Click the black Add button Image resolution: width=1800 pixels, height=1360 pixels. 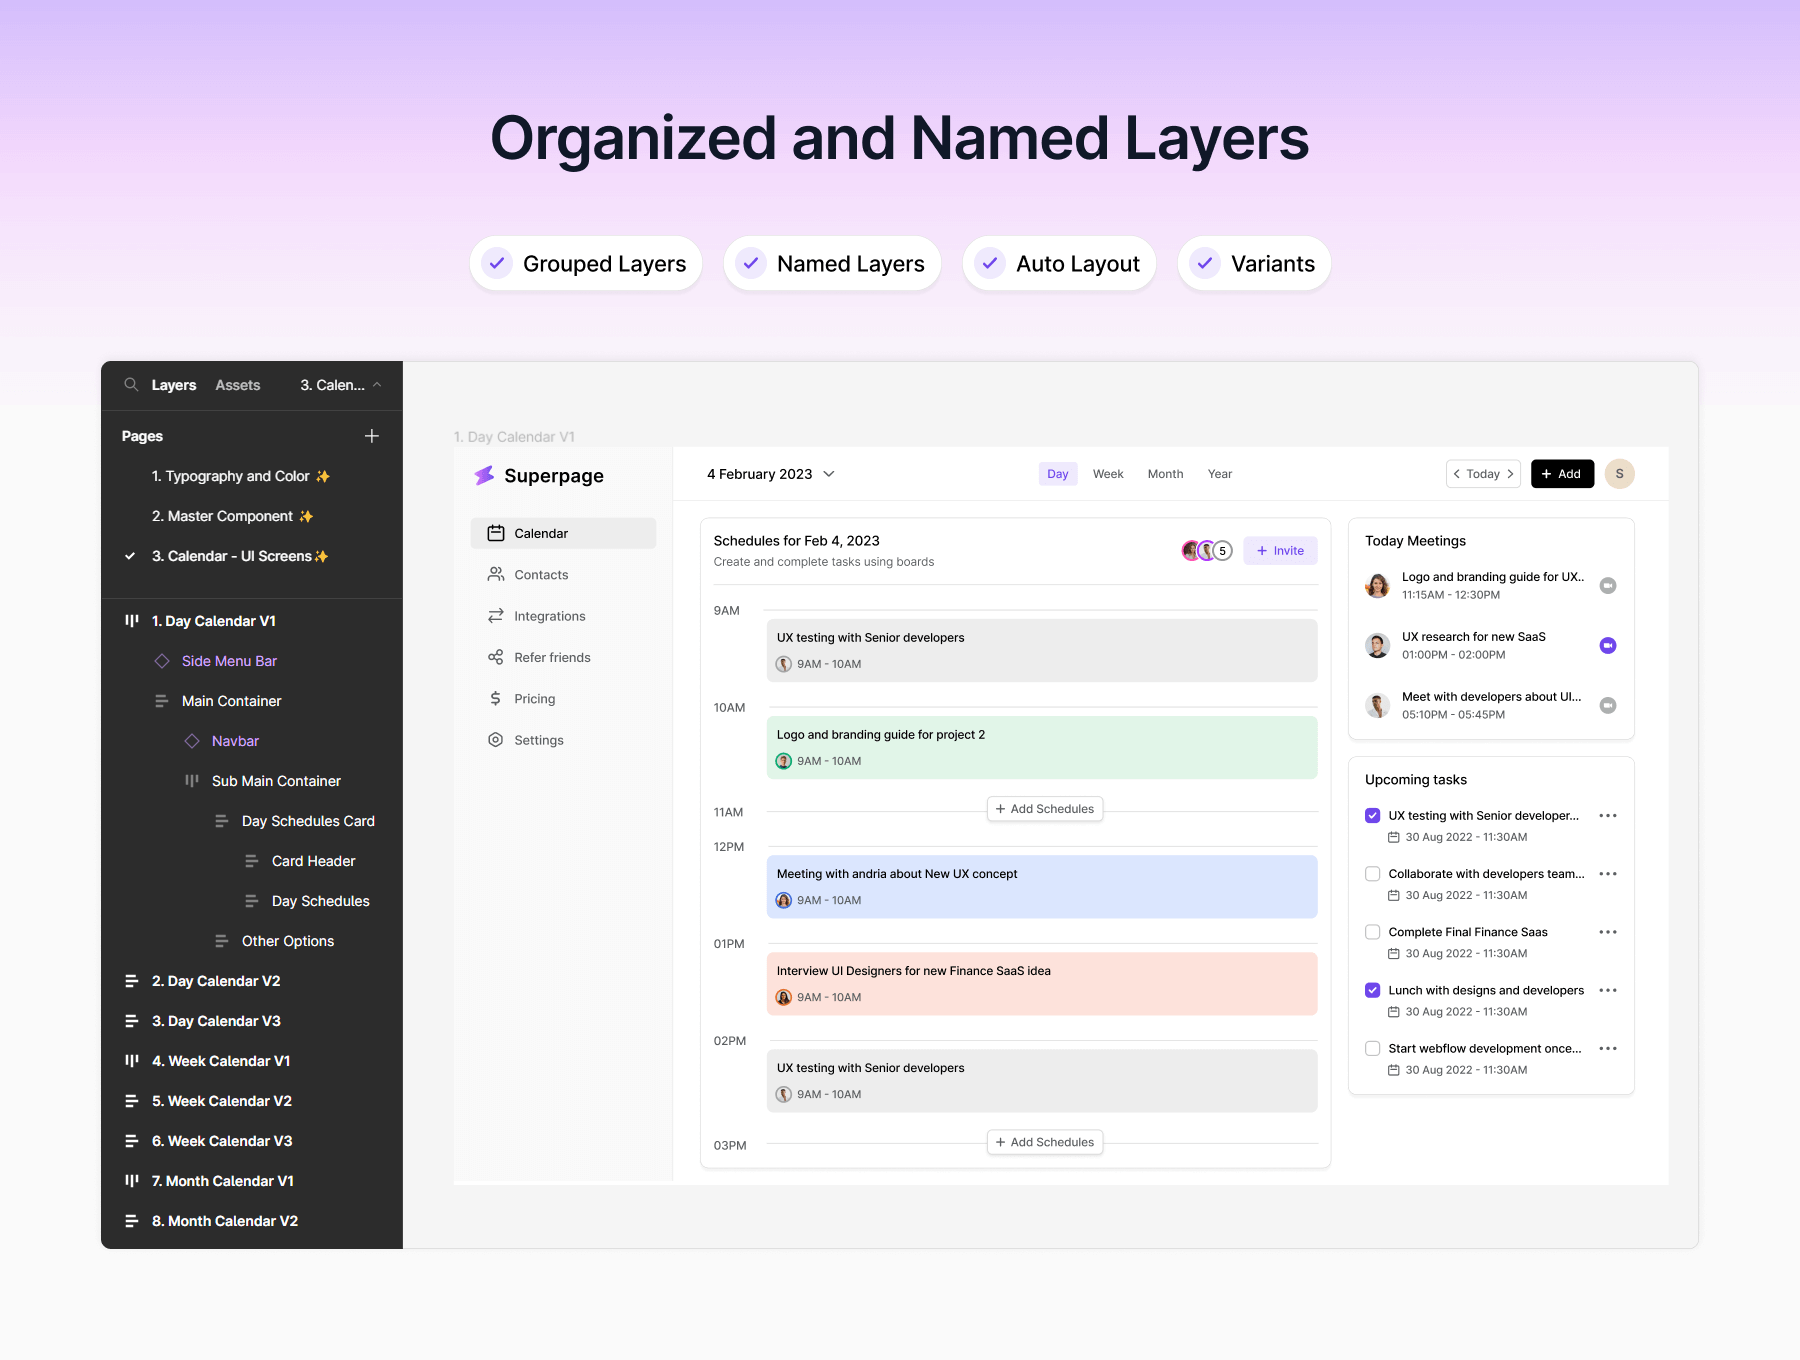click(x=1562, y=474)
